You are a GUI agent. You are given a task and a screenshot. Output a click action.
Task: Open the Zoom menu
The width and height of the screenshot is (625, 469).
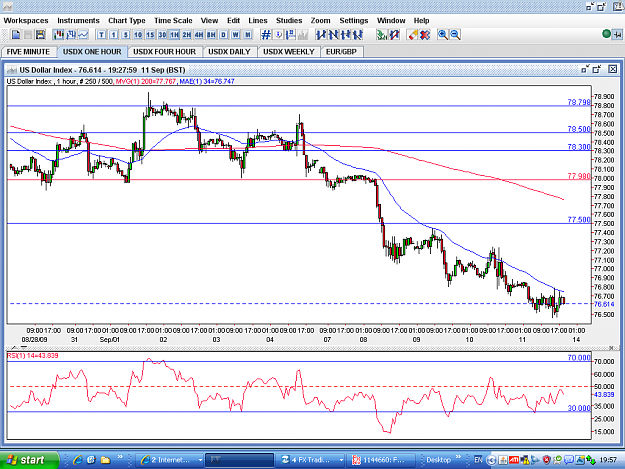[x=320, y=21]
